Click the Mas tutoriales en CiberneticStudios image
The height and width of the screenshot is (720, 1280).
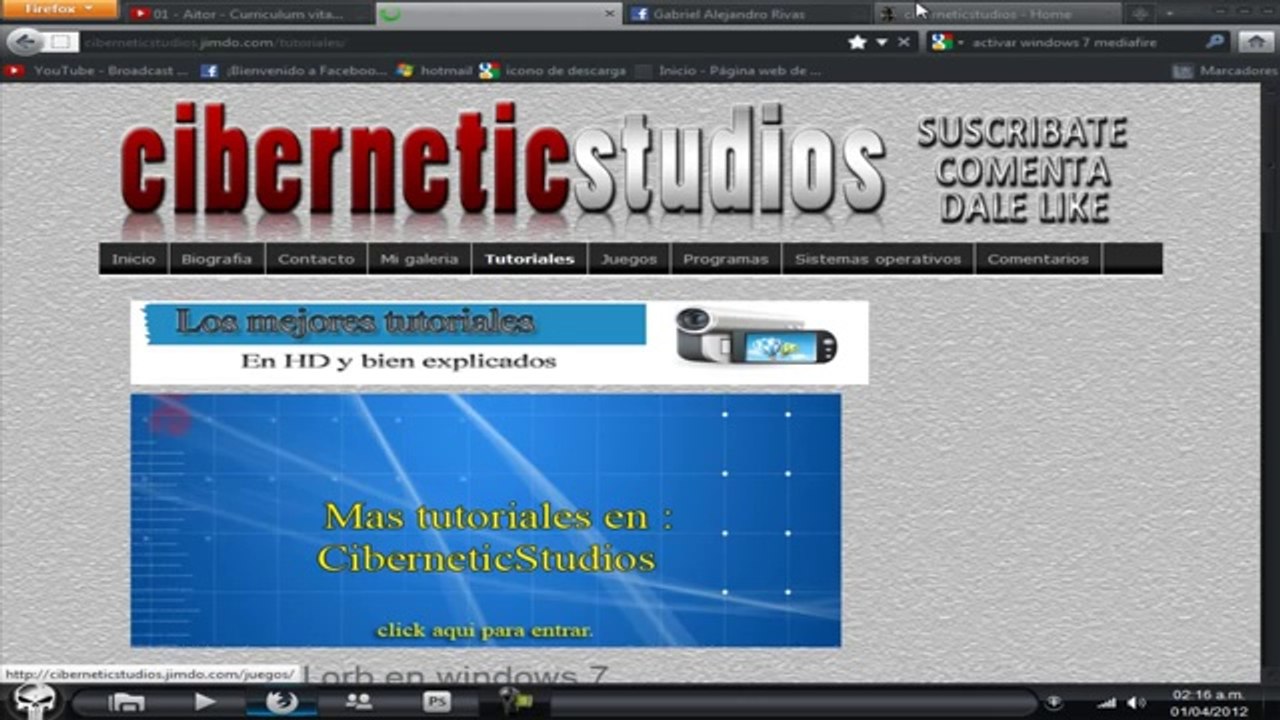click(486, 520)
